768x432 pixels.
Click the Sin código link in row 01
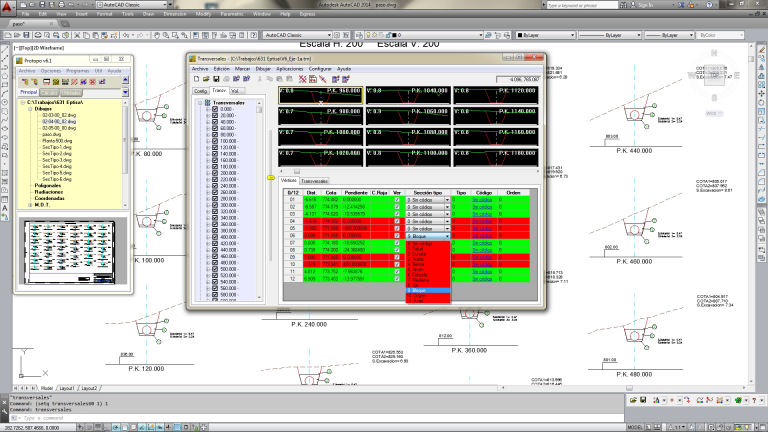tap(482, 200)
